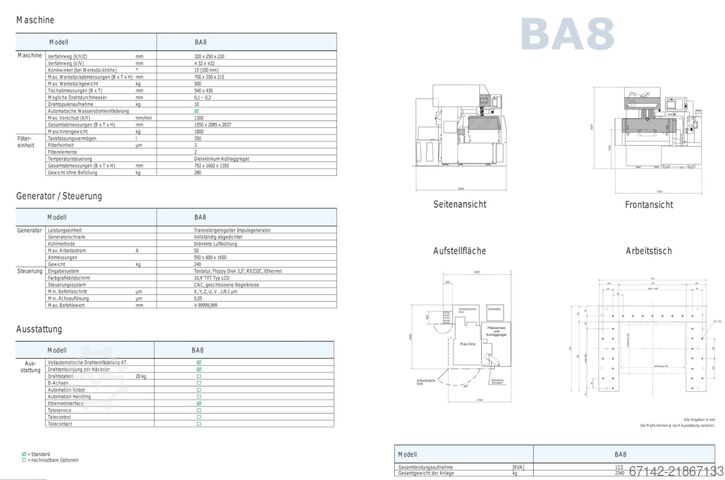Tick the Ethernetinterface checkbox
725x480 pixels.
[x=199, y=404]
